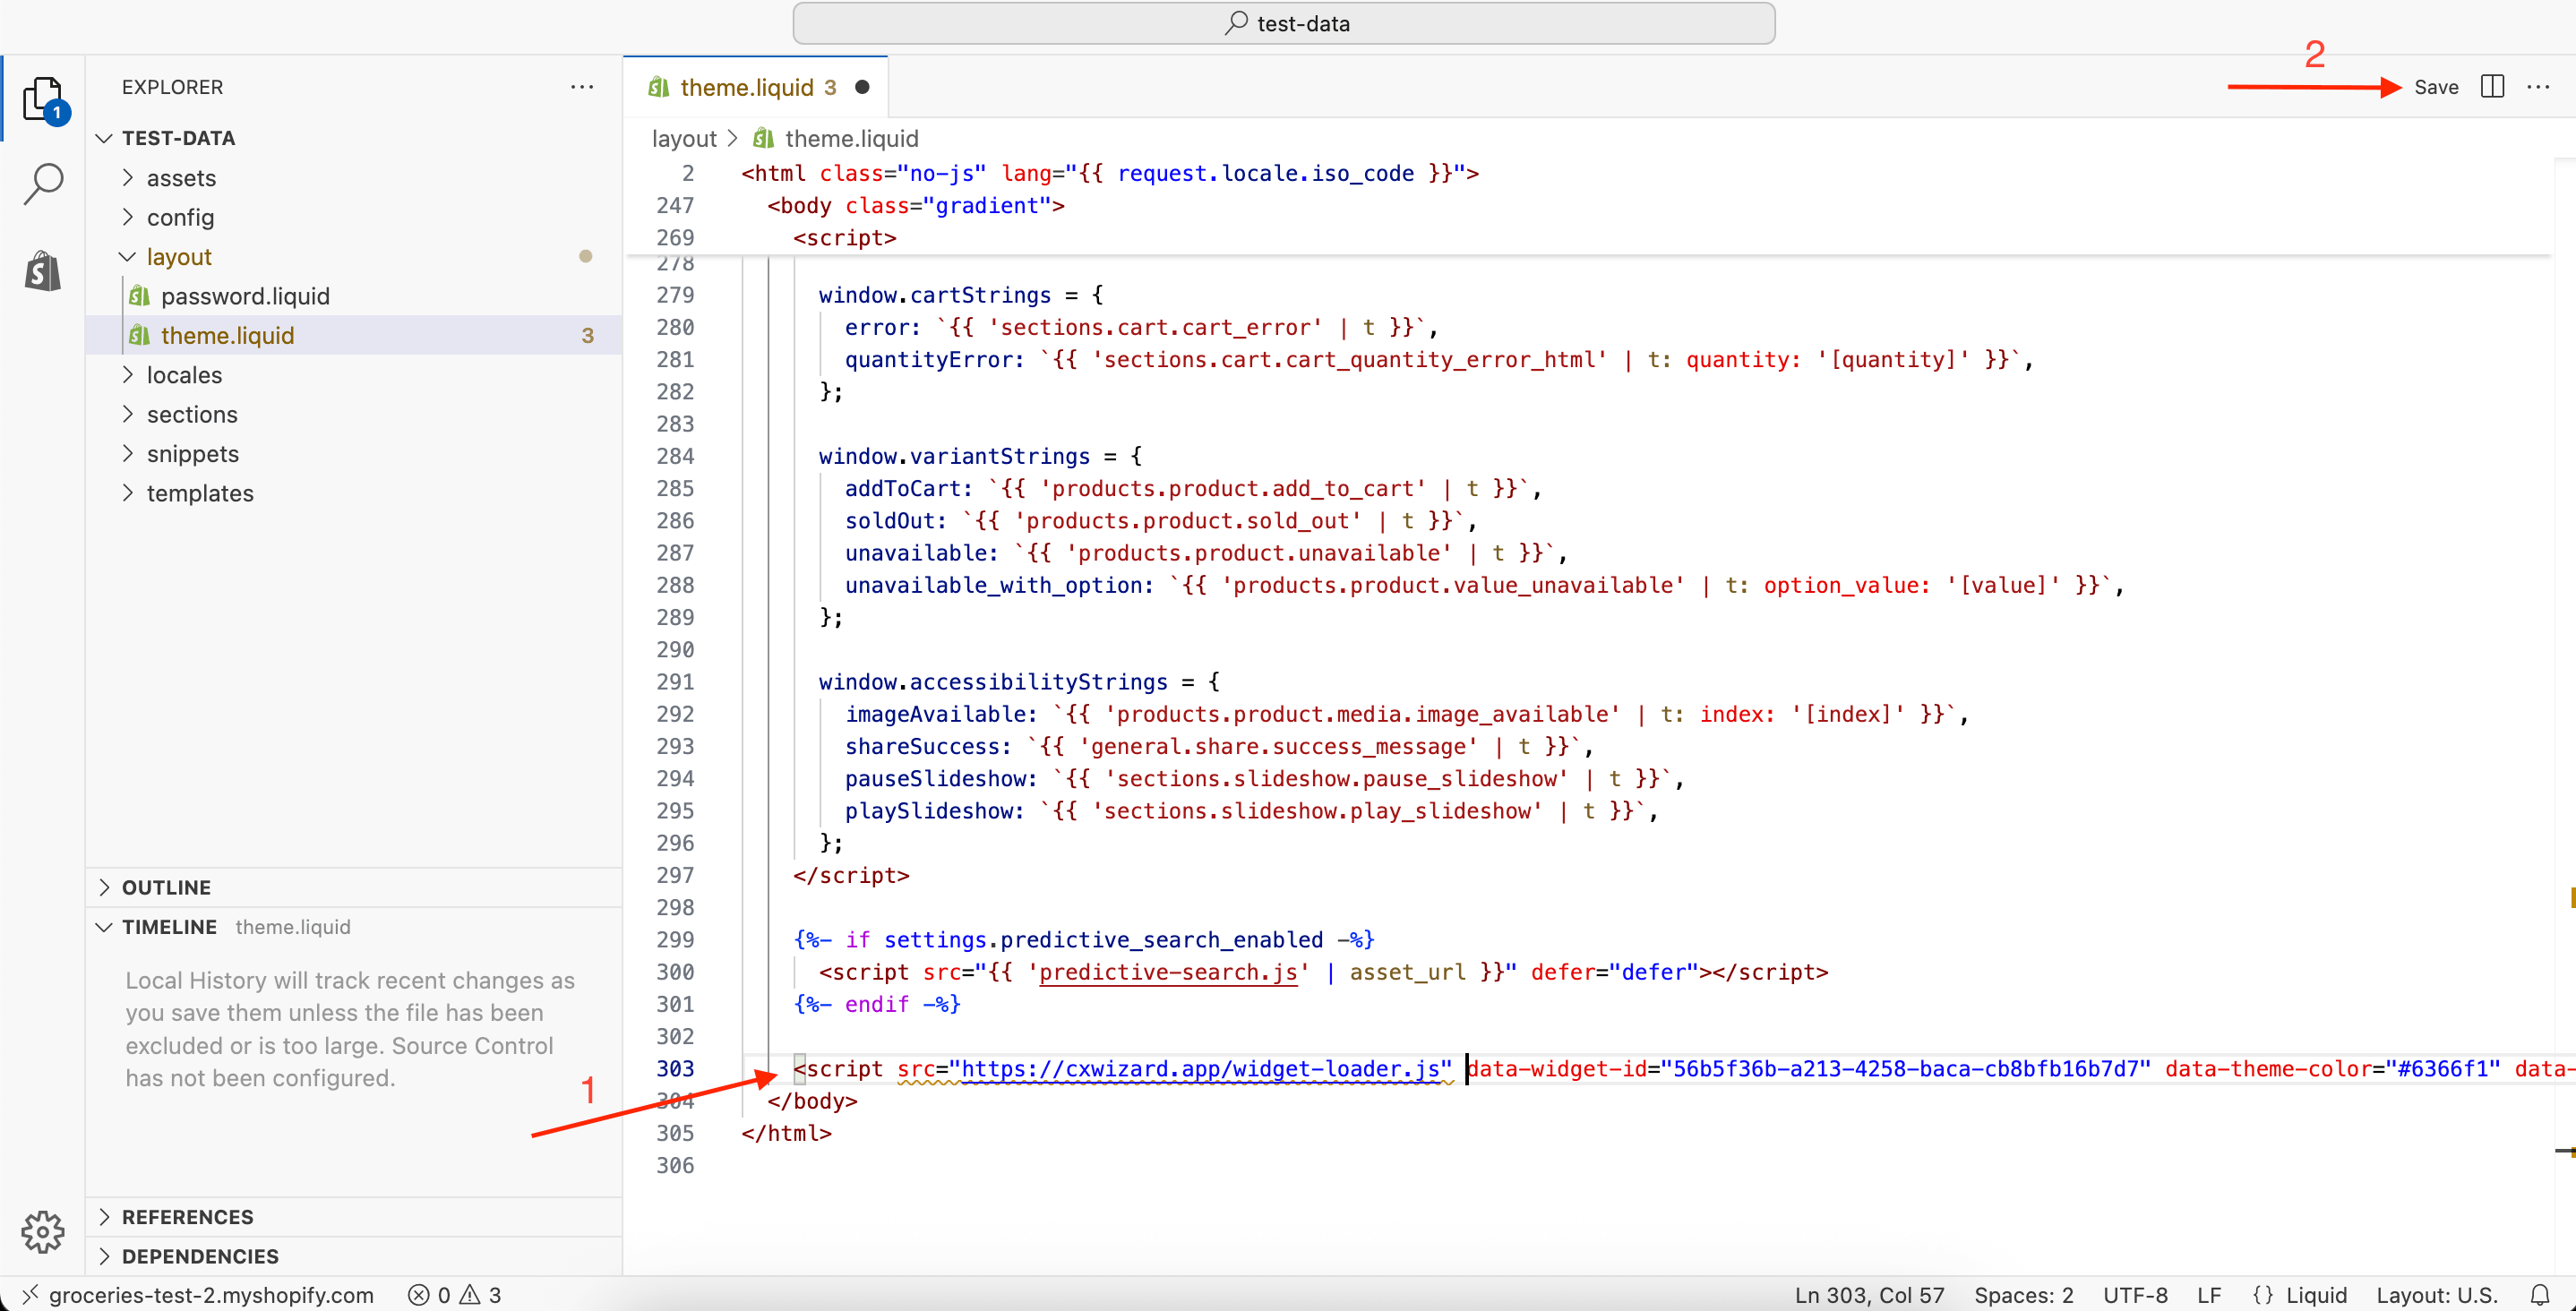Viewport: 2576px width, 1311px height.
Task: Click the layout breadcrumb item
Action: (684, 139)
